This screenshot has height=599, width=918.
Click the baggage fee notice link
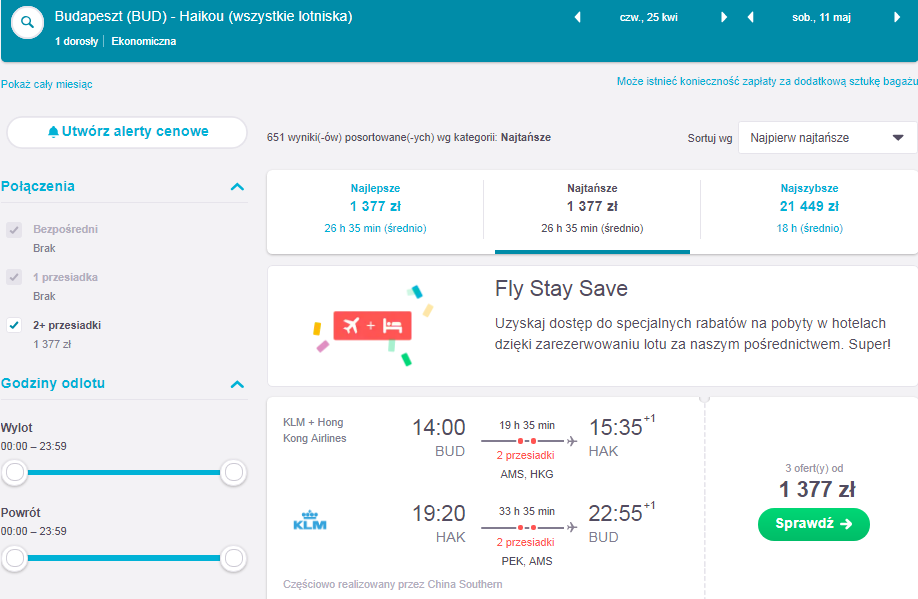767,81
